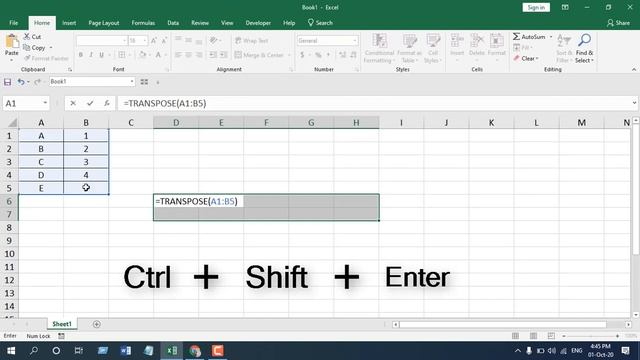Collapse the ribbon with the chevron
This screenshot has height=360, width=640.
tap(634, 69)
